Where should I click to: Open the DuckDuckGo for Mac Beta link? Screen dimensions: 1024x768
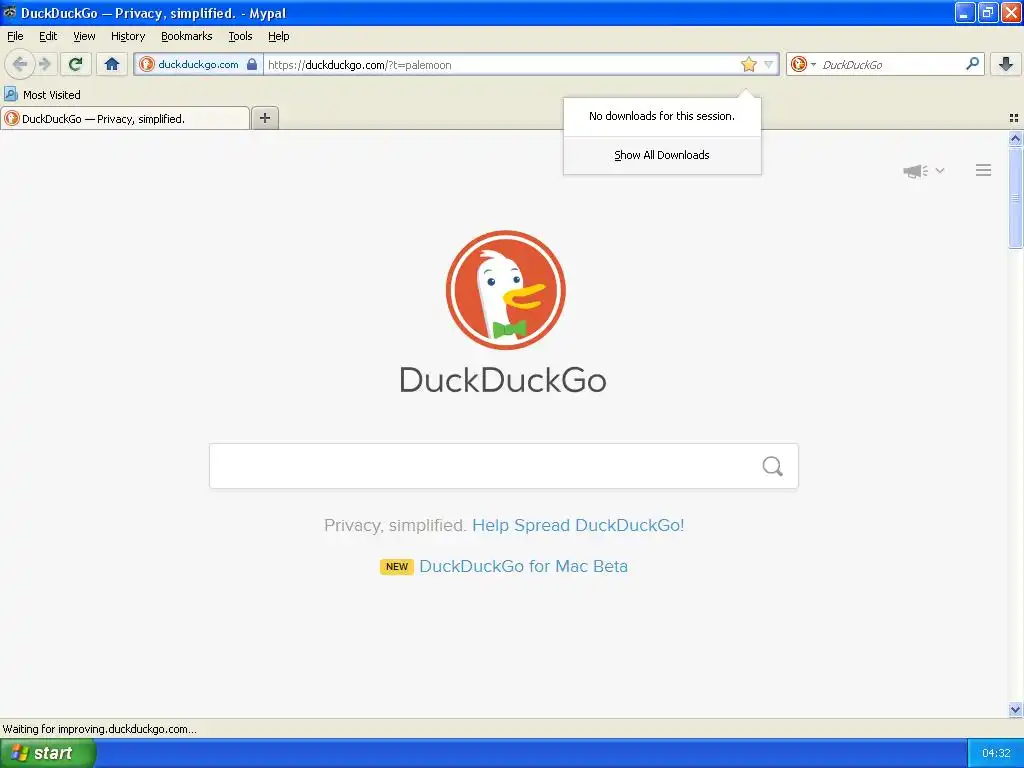pyautogui.click(x=523, y=566)
